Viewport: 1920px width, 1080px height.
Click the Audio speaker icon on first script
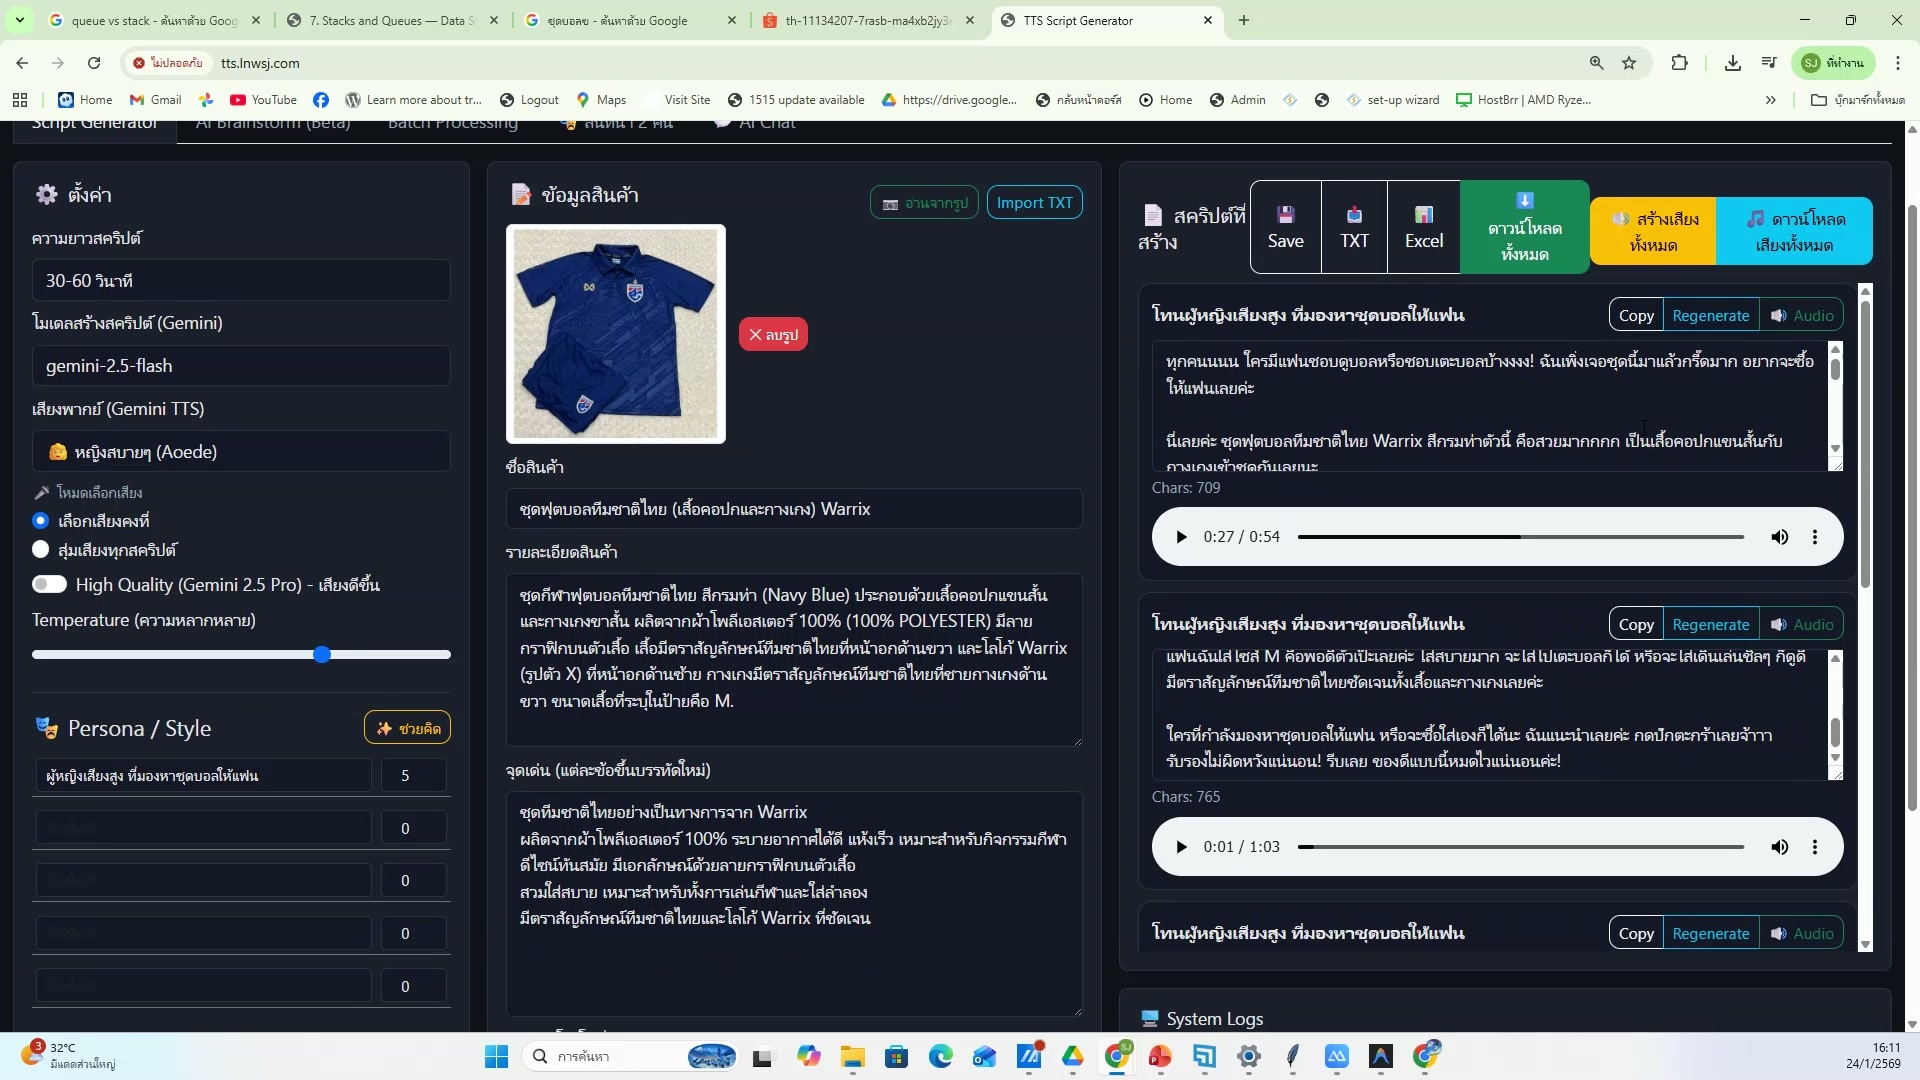(x=1778, y=314)
